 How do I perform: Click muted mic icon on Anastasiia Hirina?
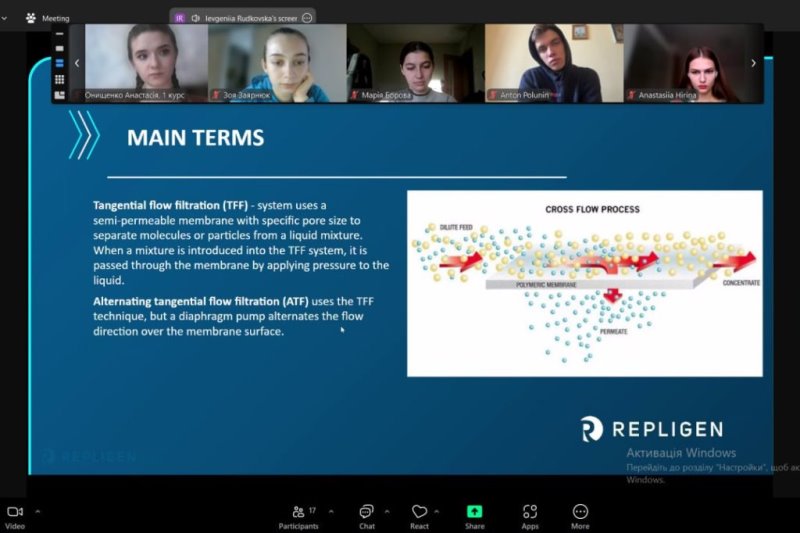tap(632, 95)
